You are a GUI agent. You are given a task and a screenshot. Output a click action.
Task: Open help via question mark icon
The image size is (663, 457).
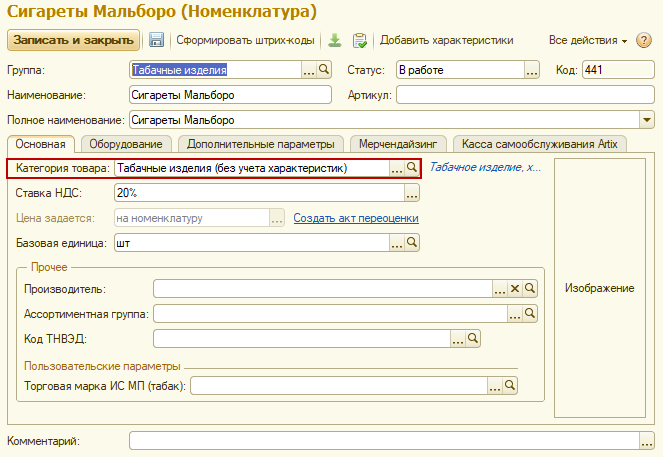pyautogui.click(x=644, y=40)
